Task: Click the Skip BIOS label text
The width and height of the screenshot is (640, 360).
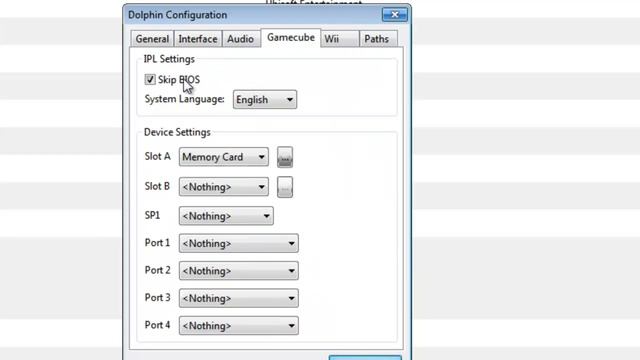Action: (x=179, y=80)
